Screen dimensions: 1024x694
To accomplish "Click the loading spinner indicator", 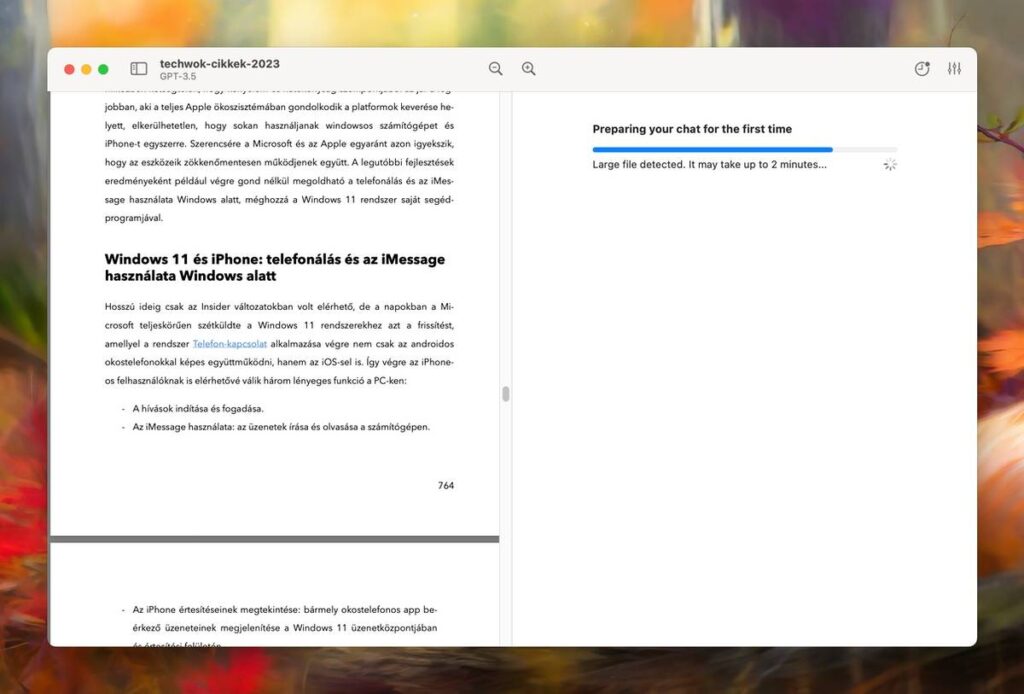I will [x=889, y=165].
